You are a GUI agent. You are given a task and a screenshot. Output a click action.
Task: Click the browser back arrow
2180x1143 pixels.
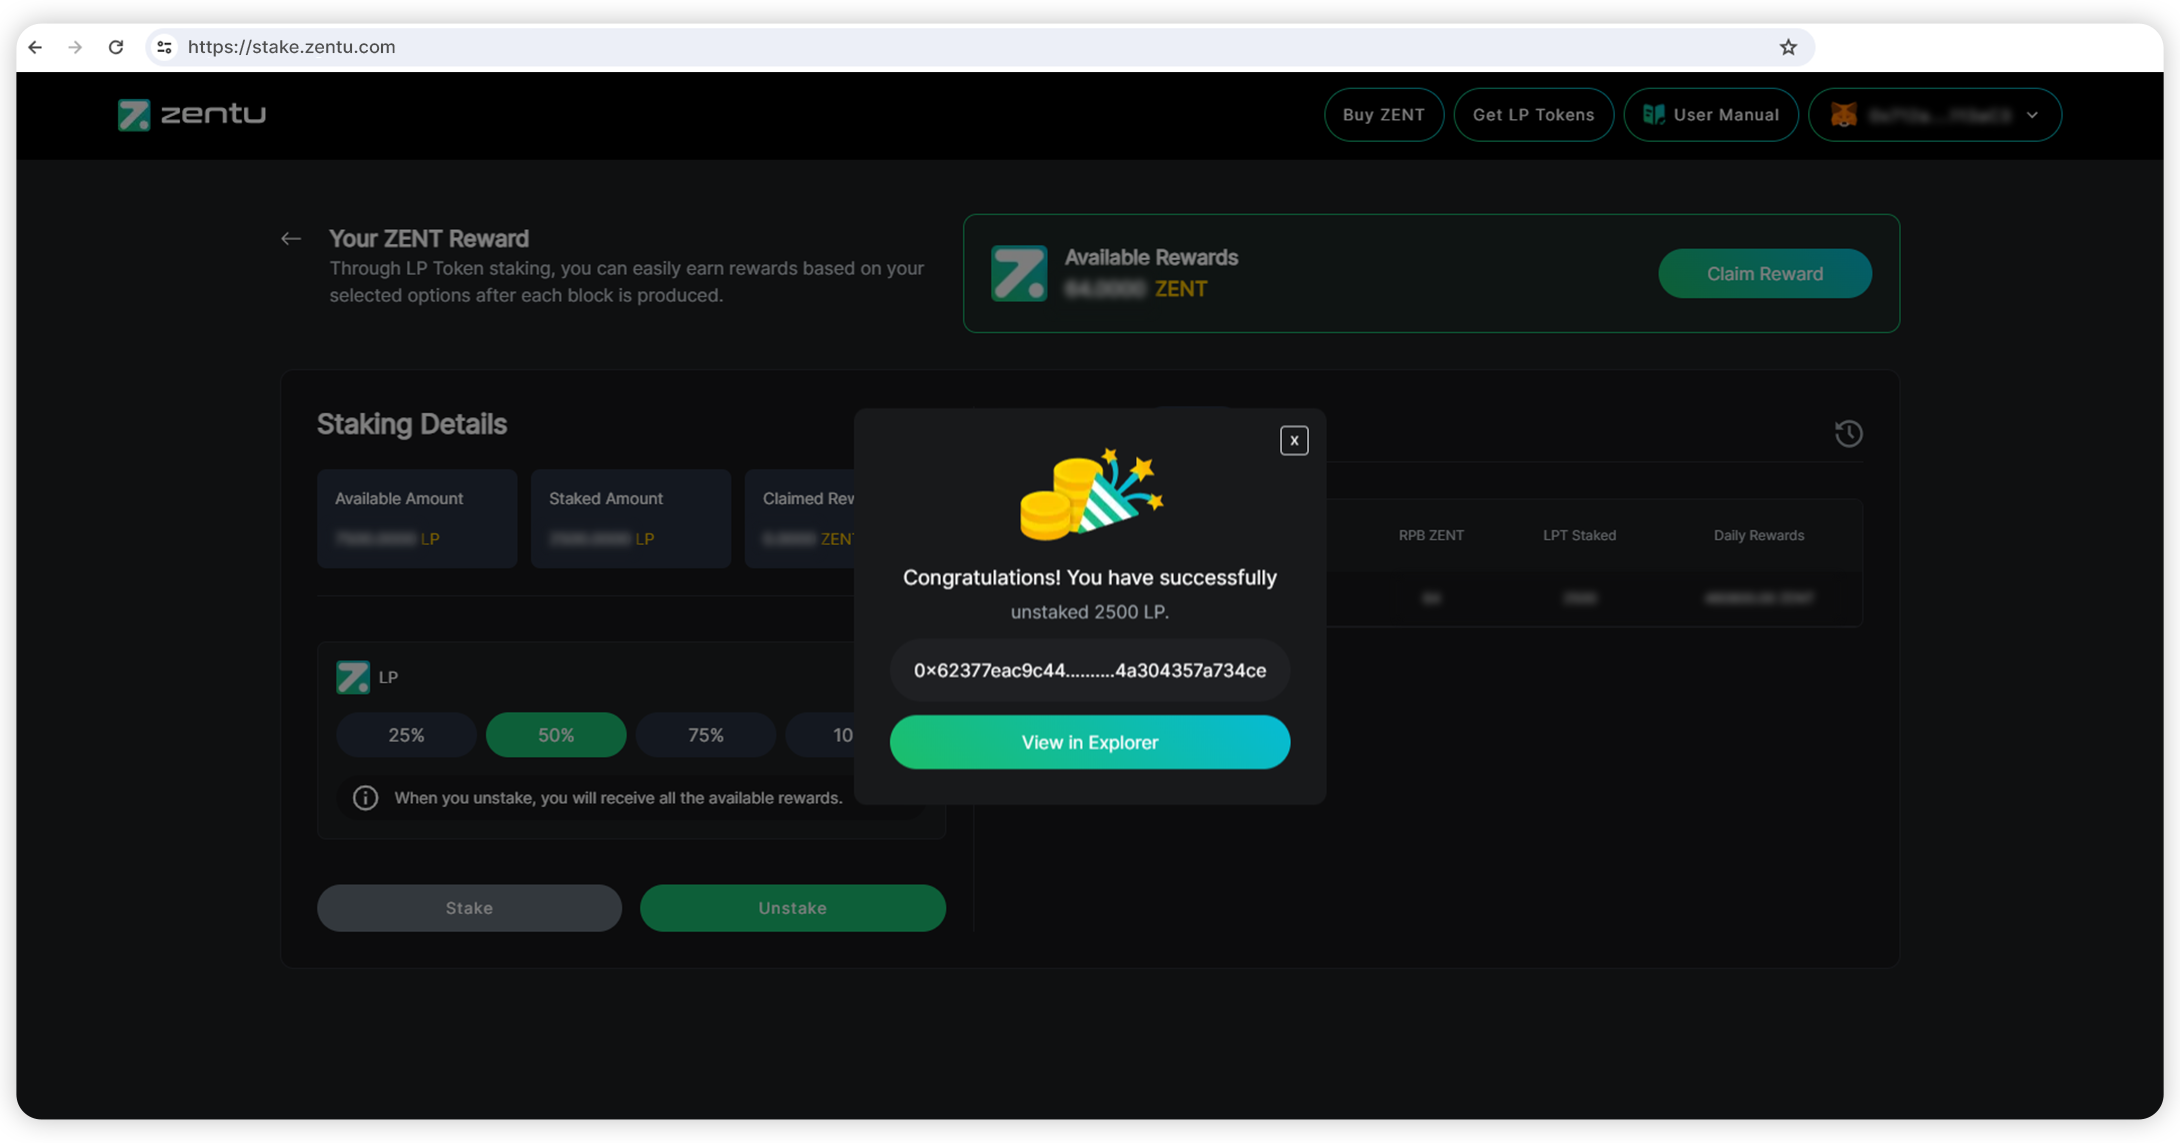coord(36,47)
